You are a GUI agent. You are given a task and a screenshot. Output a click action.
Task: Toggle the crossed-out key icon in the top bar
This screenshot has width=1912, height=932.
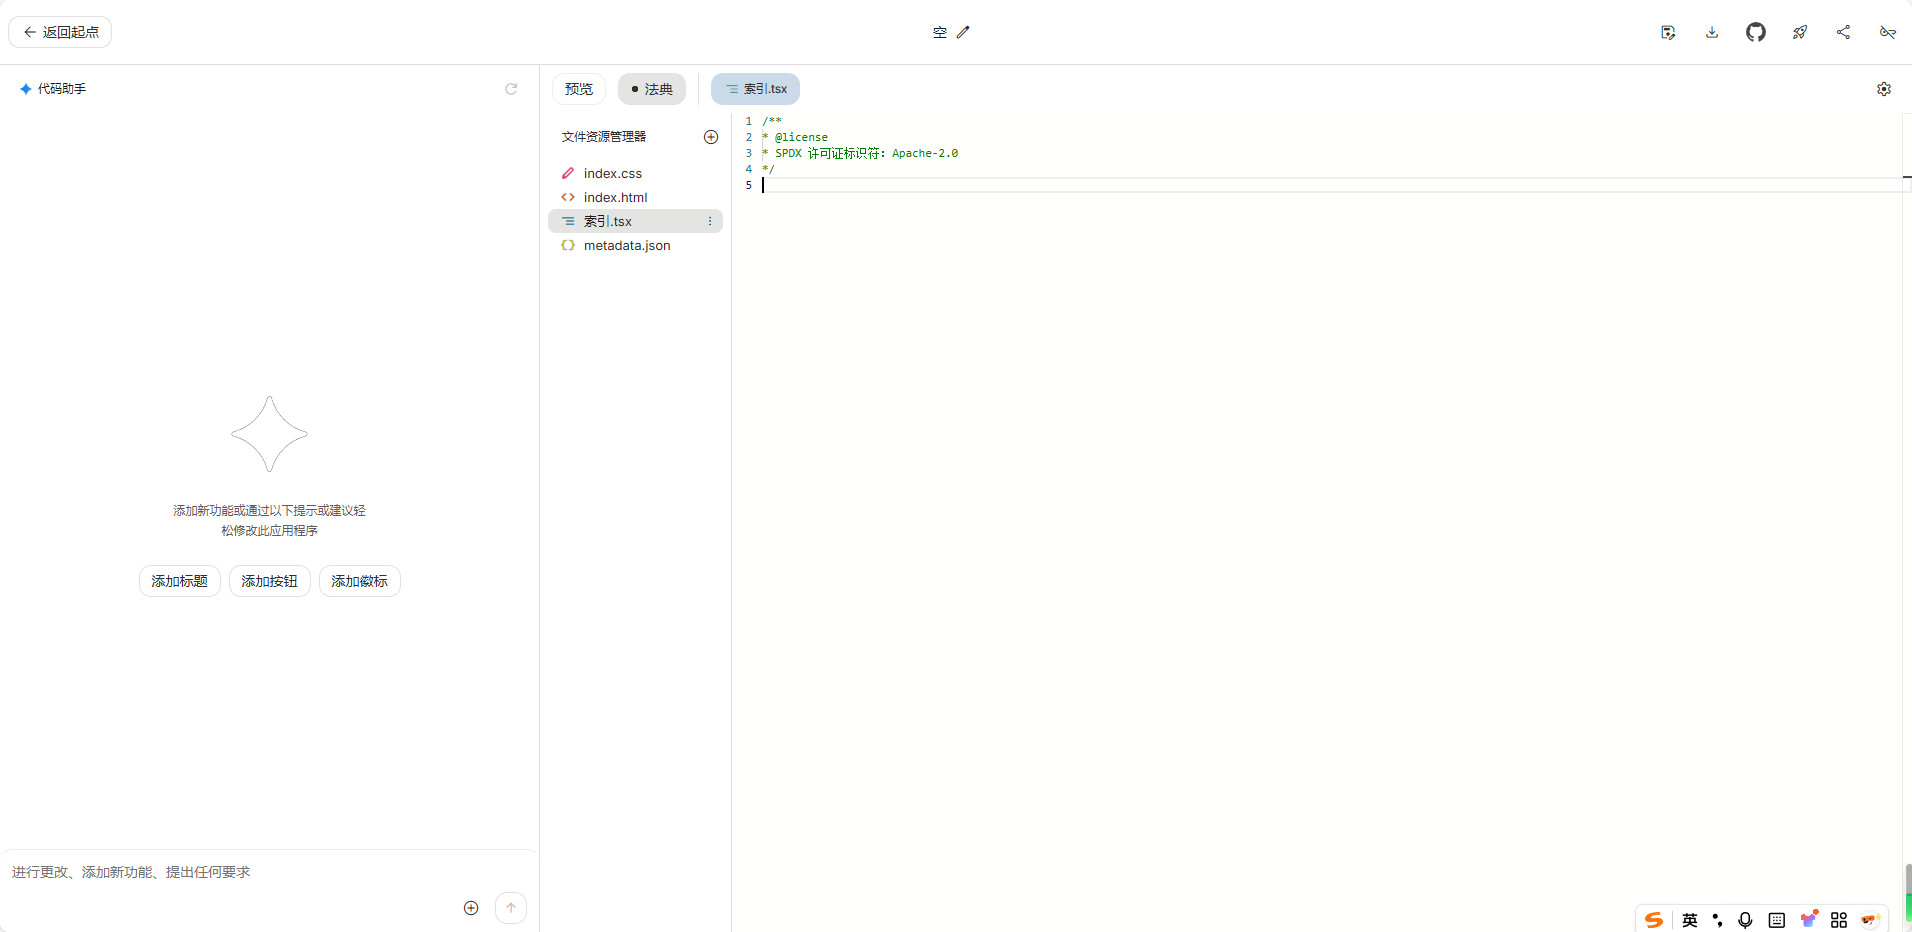click(x=1887, y=32)
